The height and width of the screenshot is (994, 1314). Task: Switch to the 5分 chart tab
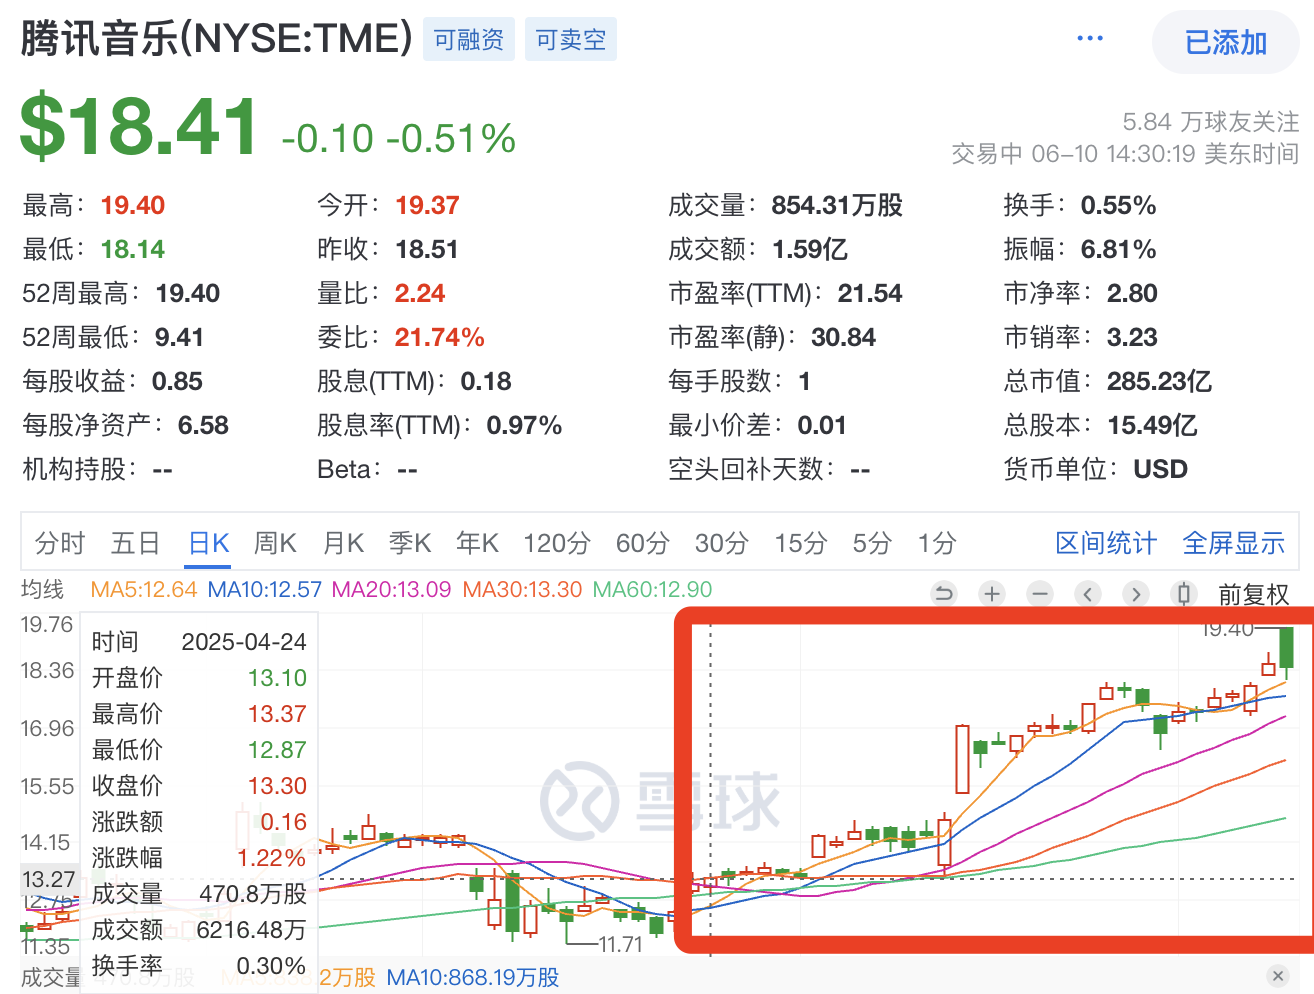tap(872, 543)
